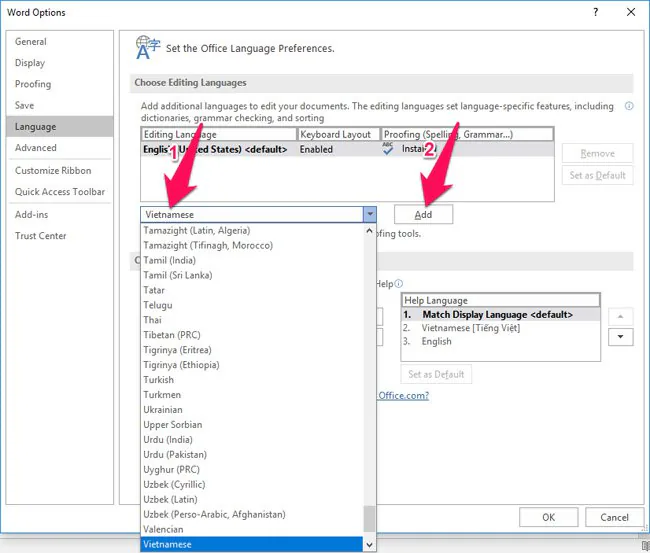
Task: Click the list scroll up arrow
Action: click(369, 231)
